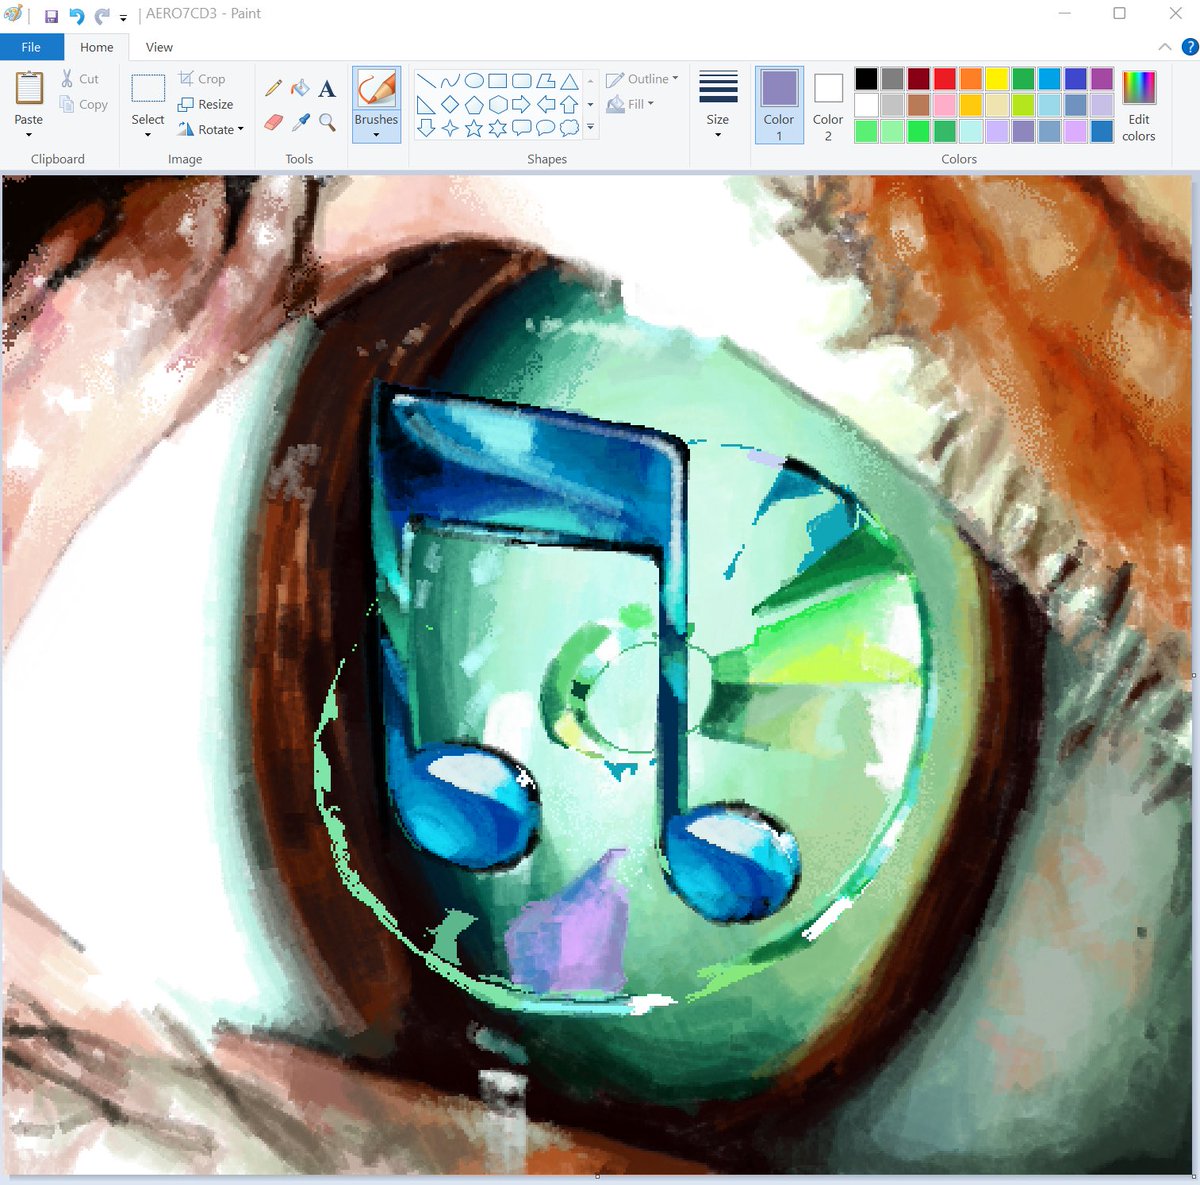The image size is (1200, 1185).
Task: Choose the Oval shape
Action: pos(474,81)
